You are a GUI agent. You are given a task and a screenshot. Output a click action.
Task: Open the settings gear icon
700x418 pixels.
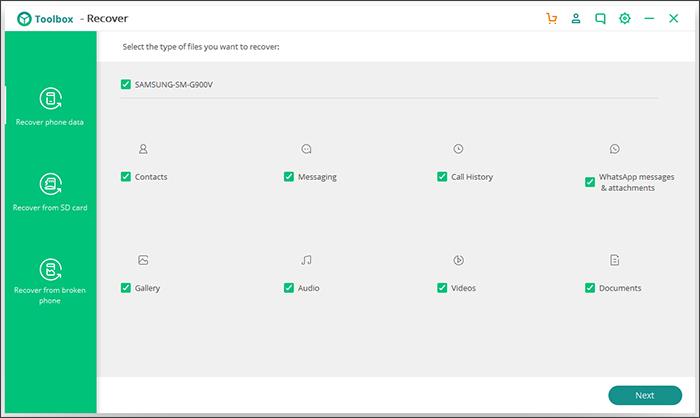[625, 18]
